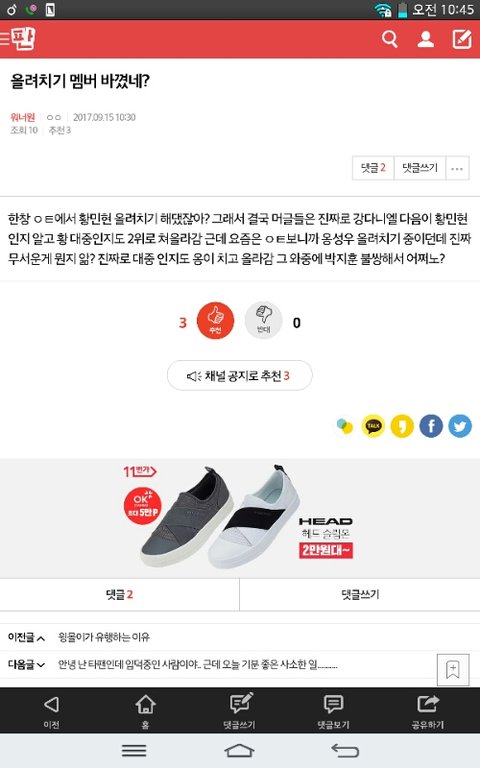Open the HEAD slip-on shoes ad banner
Viewport: 480px width, 768px height.
[240, 518]
